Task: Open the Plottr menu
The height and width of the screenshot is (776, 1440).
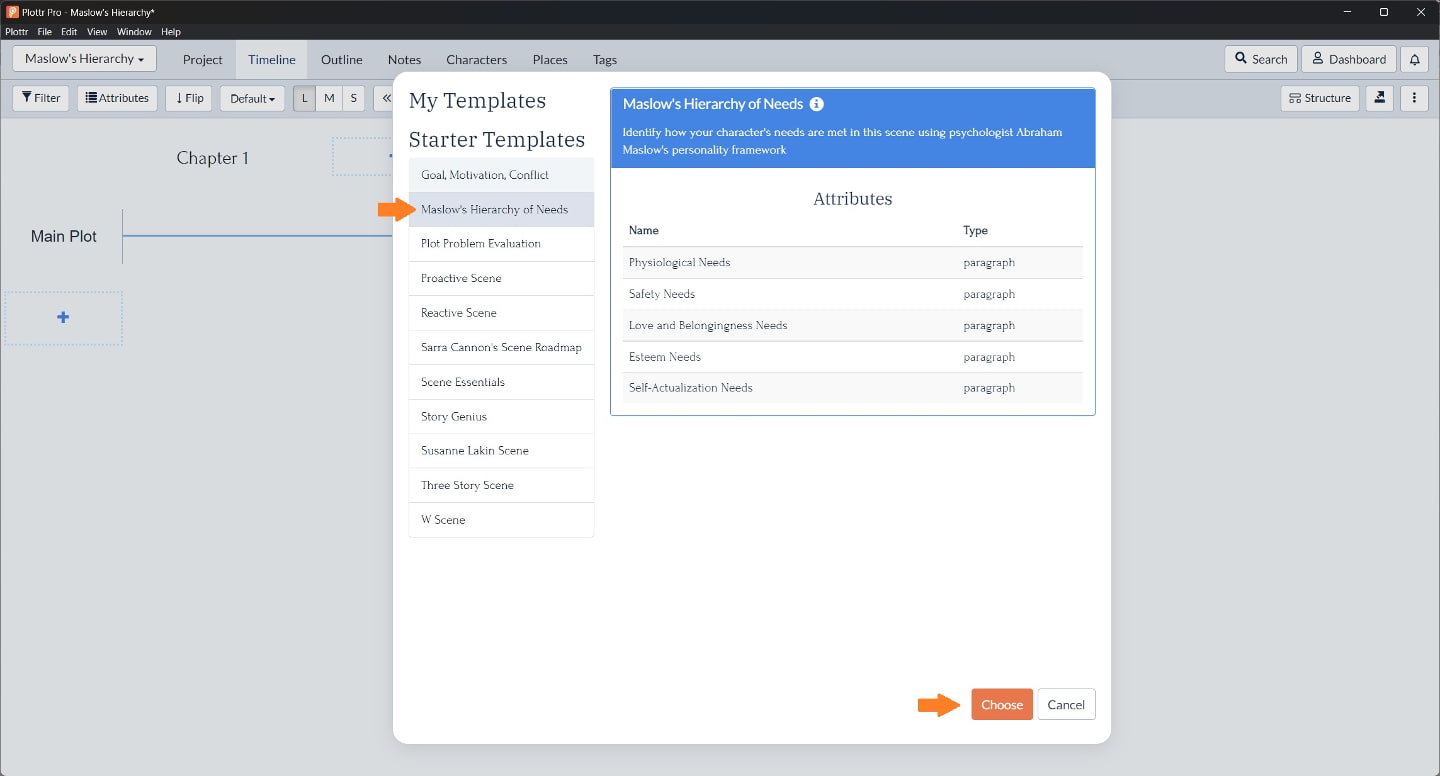Action: point(17,32)
